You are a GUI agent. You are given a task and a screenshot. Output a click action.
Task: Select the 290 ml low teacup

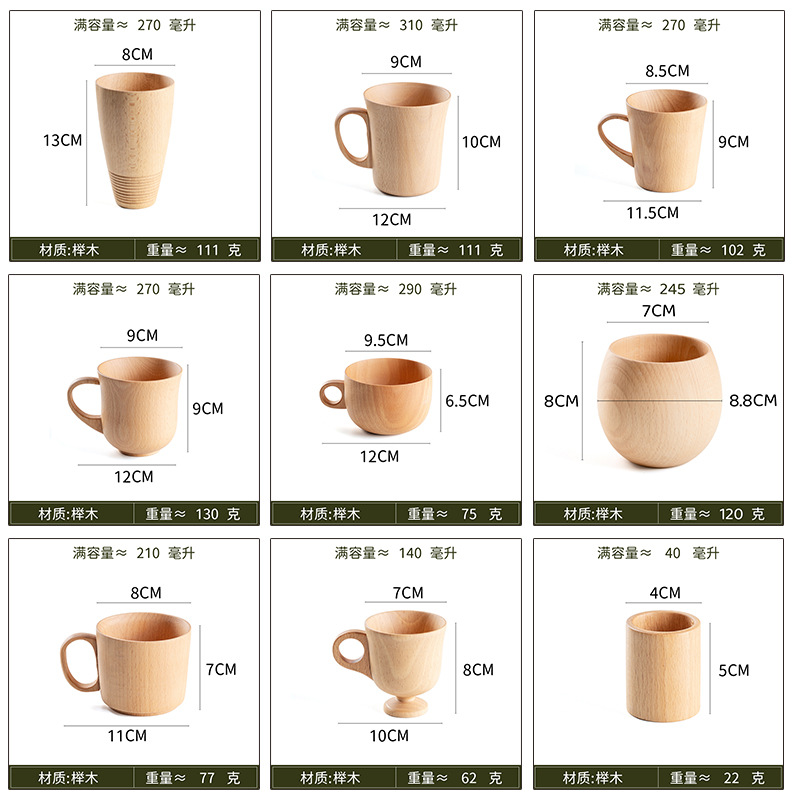click(376, 396)
